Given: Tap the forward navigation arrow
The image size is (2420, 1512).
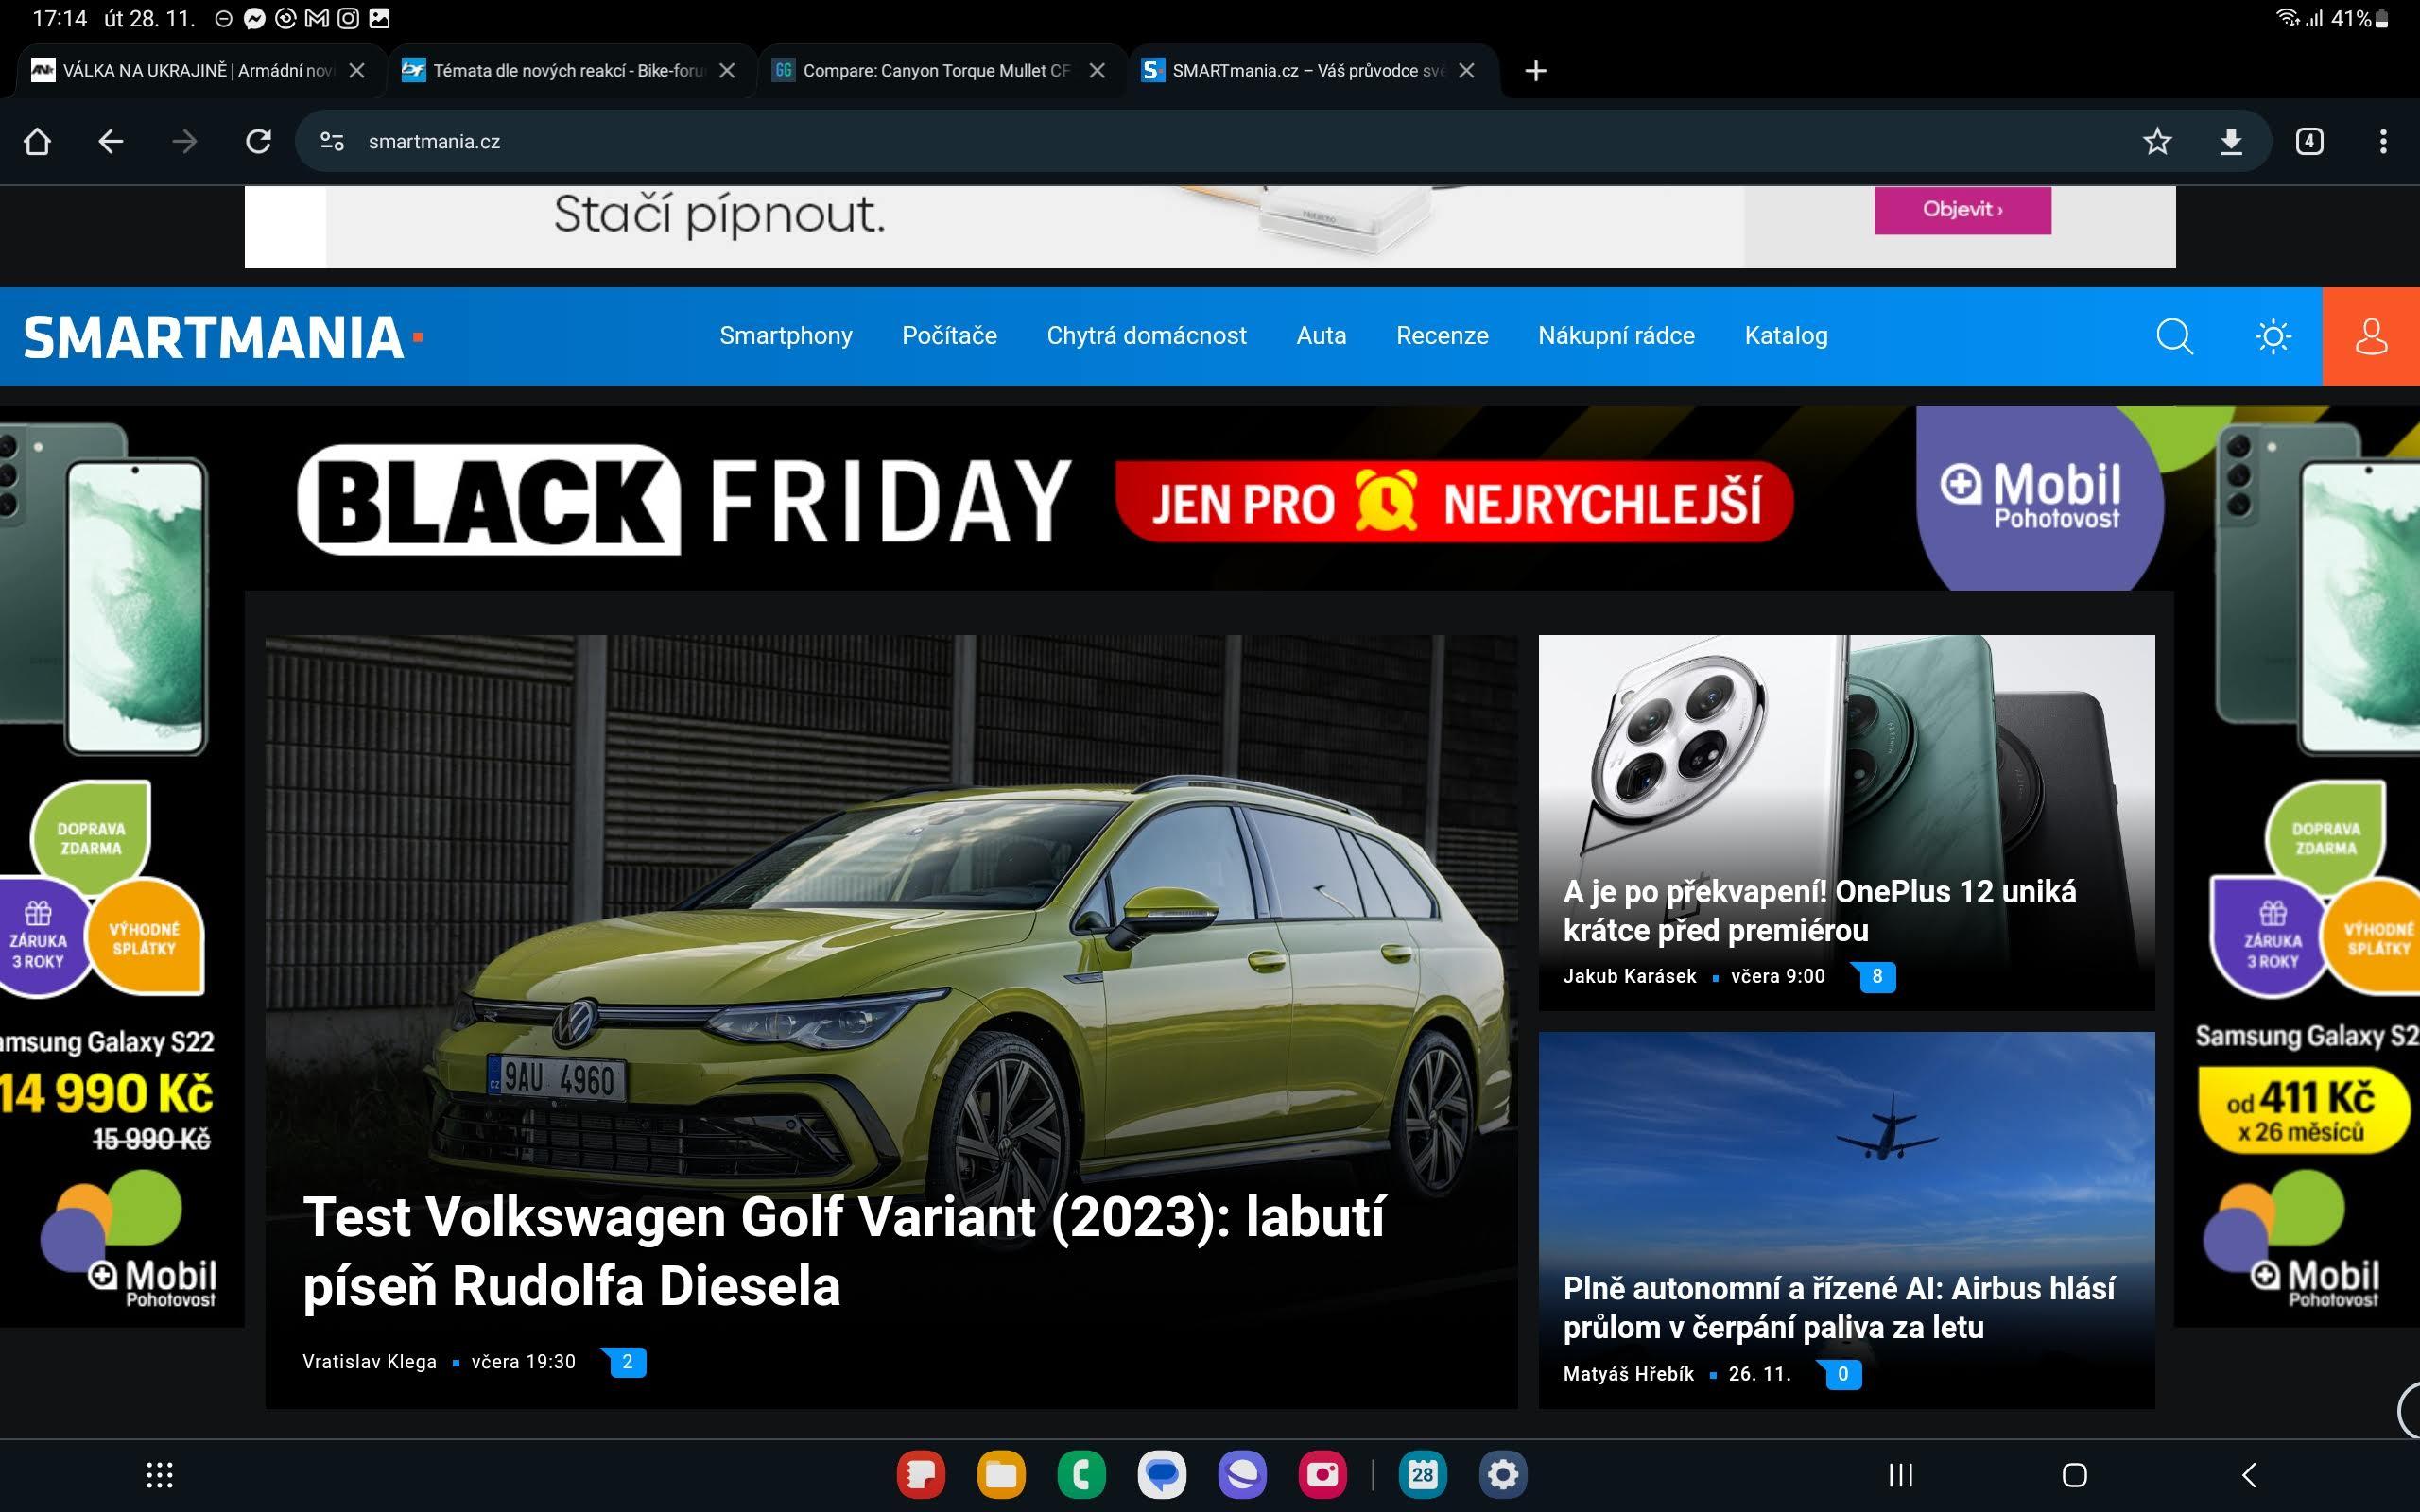Looking at the screenshot, I should point(185,141).
